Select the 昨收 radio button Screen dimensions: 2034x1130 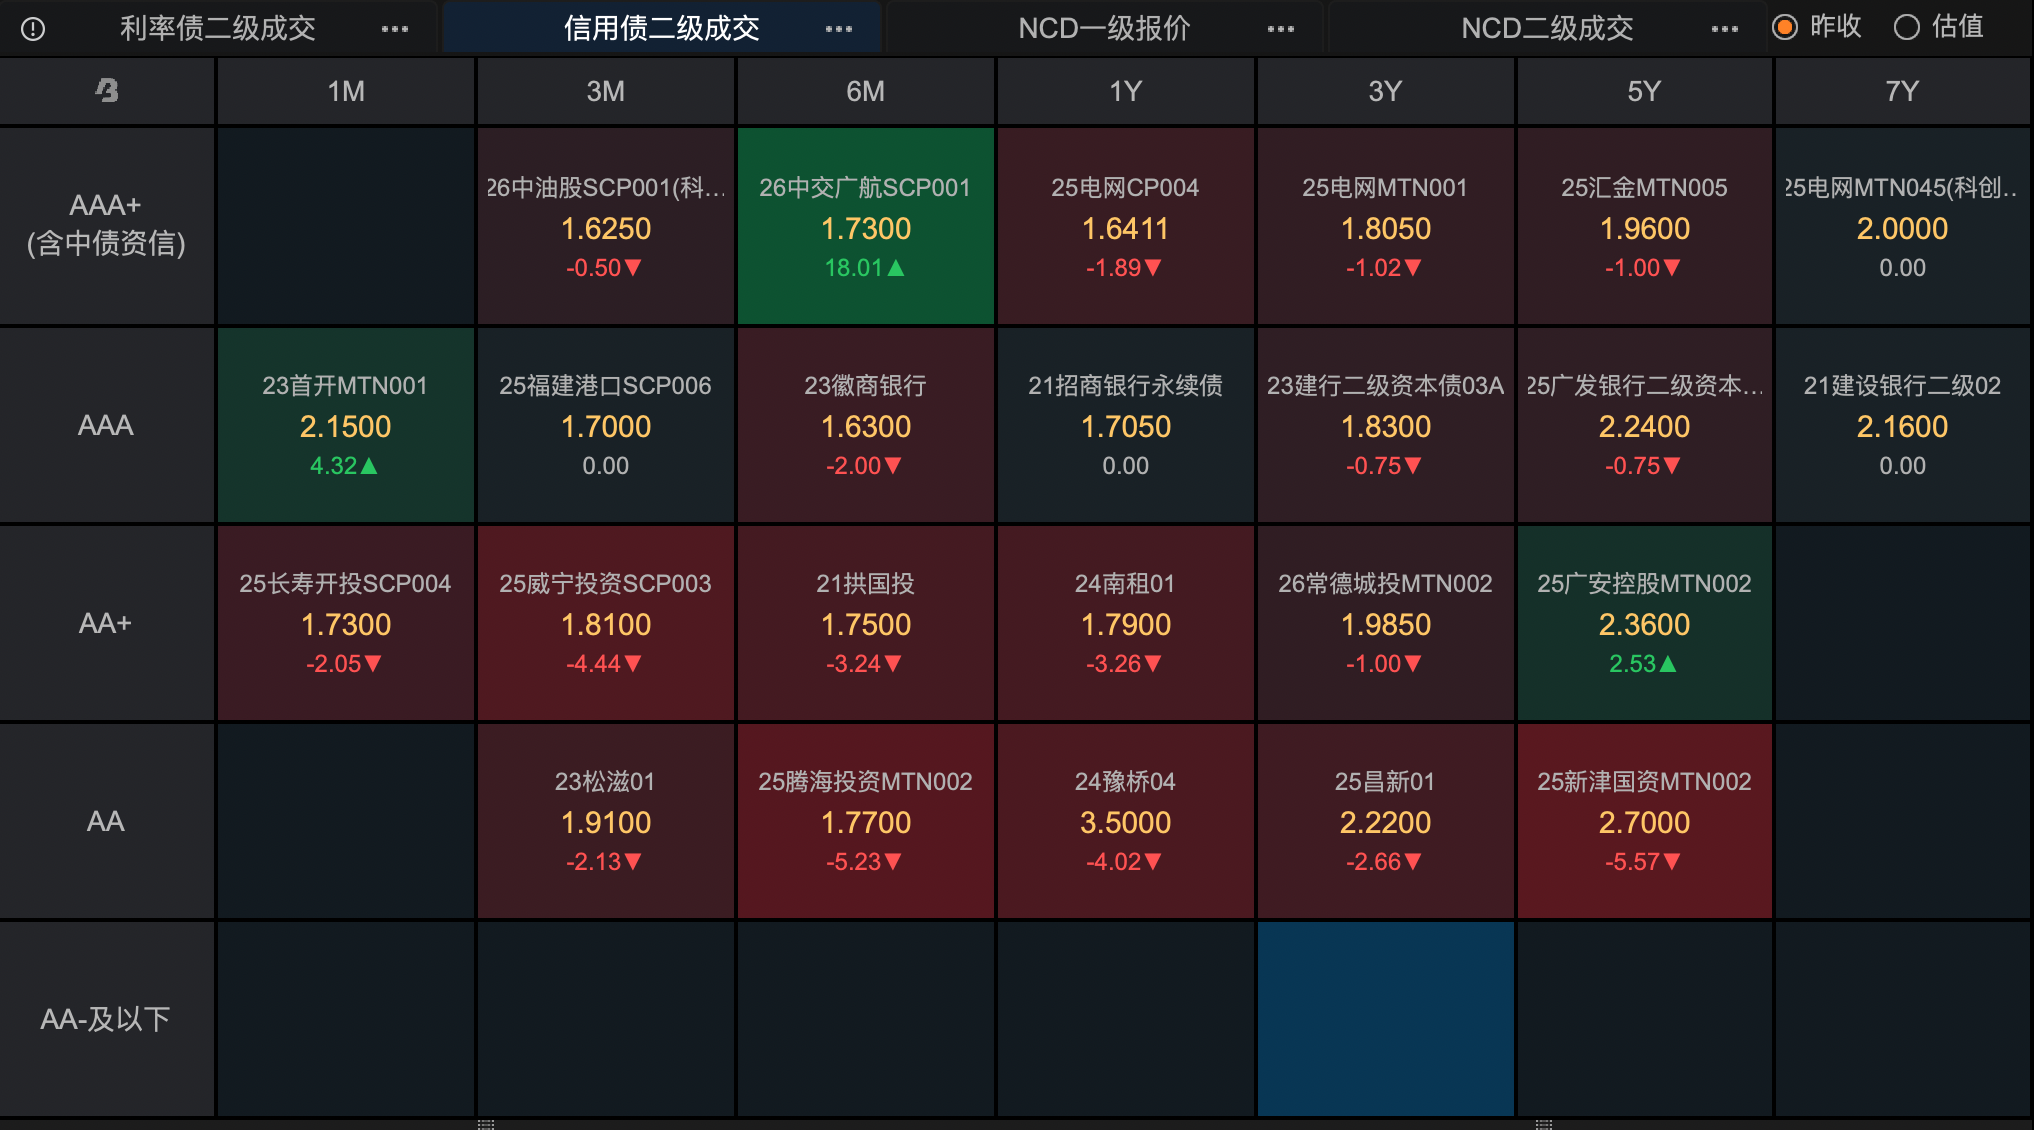pos(1785,27)
